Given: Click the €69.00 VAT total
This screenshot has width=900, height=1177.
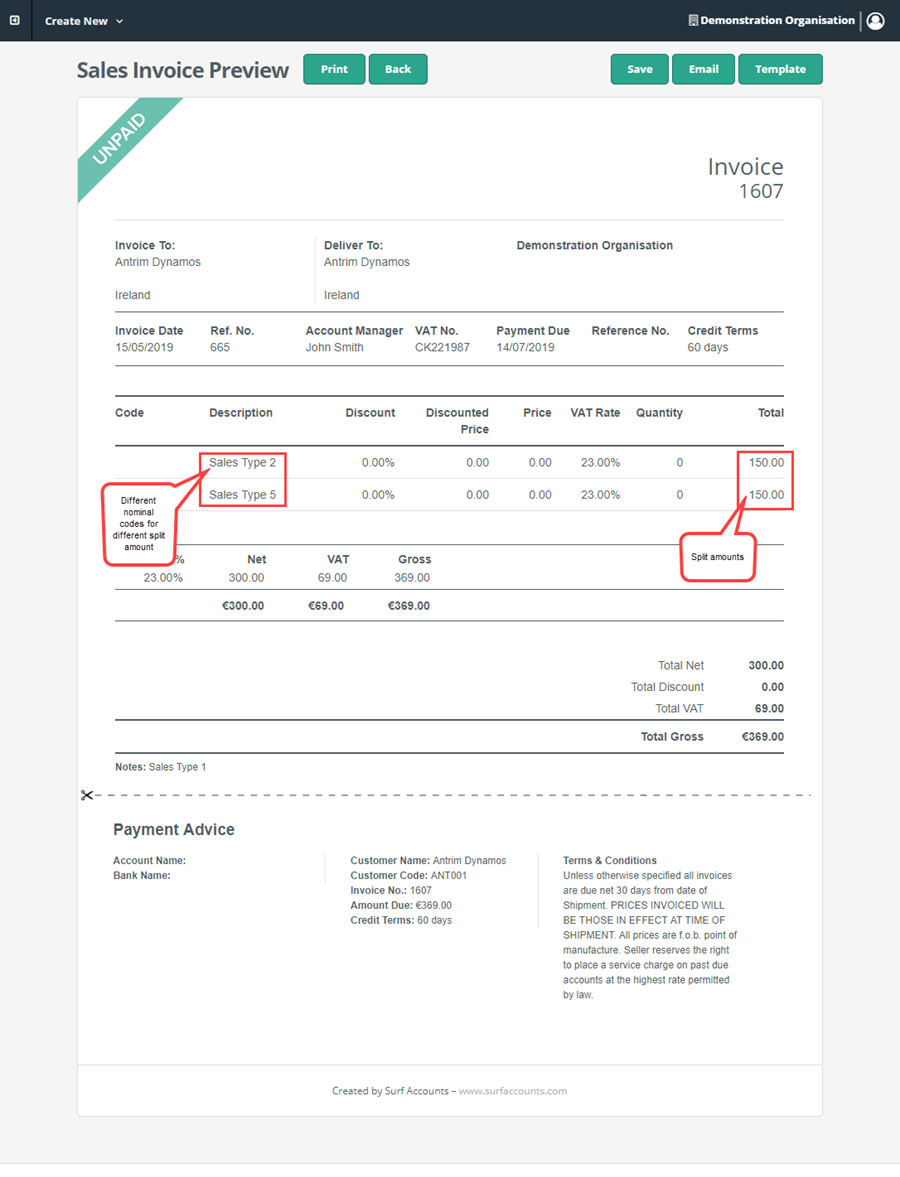Looking at the screenshot, I should point(326,606).
